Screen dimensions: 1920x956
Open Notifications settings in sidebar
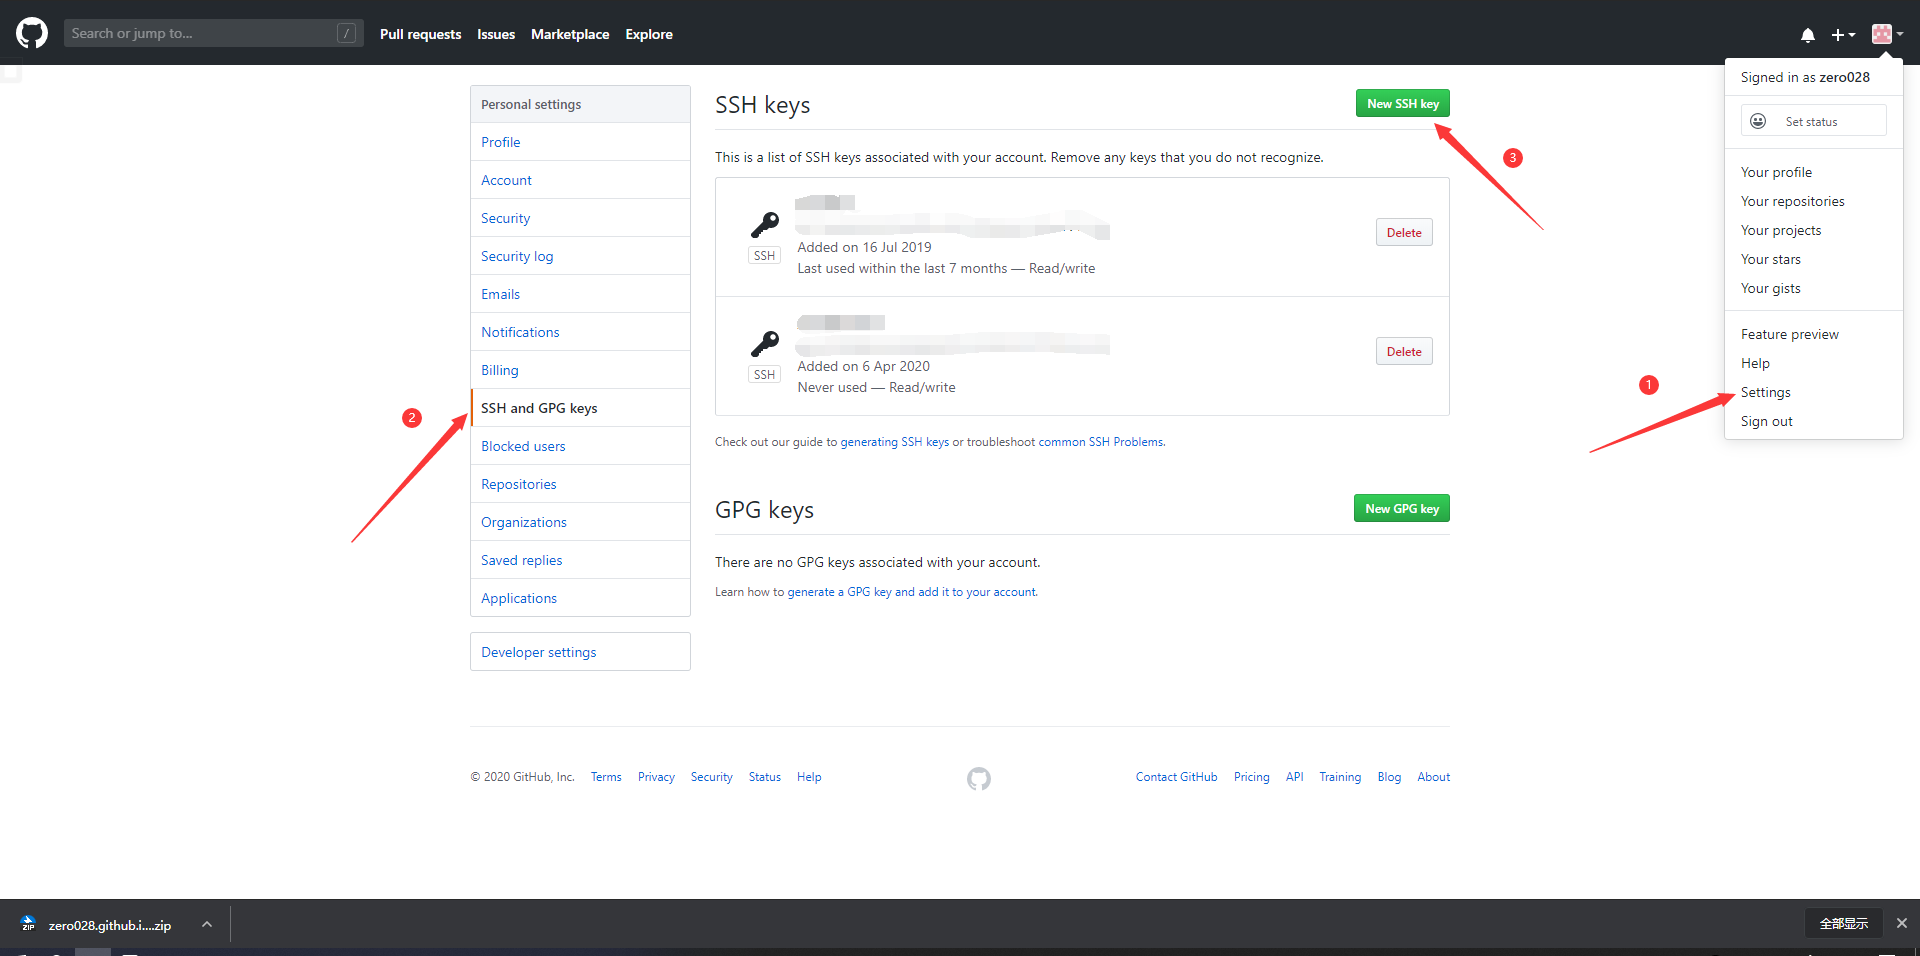click(580, 332)
